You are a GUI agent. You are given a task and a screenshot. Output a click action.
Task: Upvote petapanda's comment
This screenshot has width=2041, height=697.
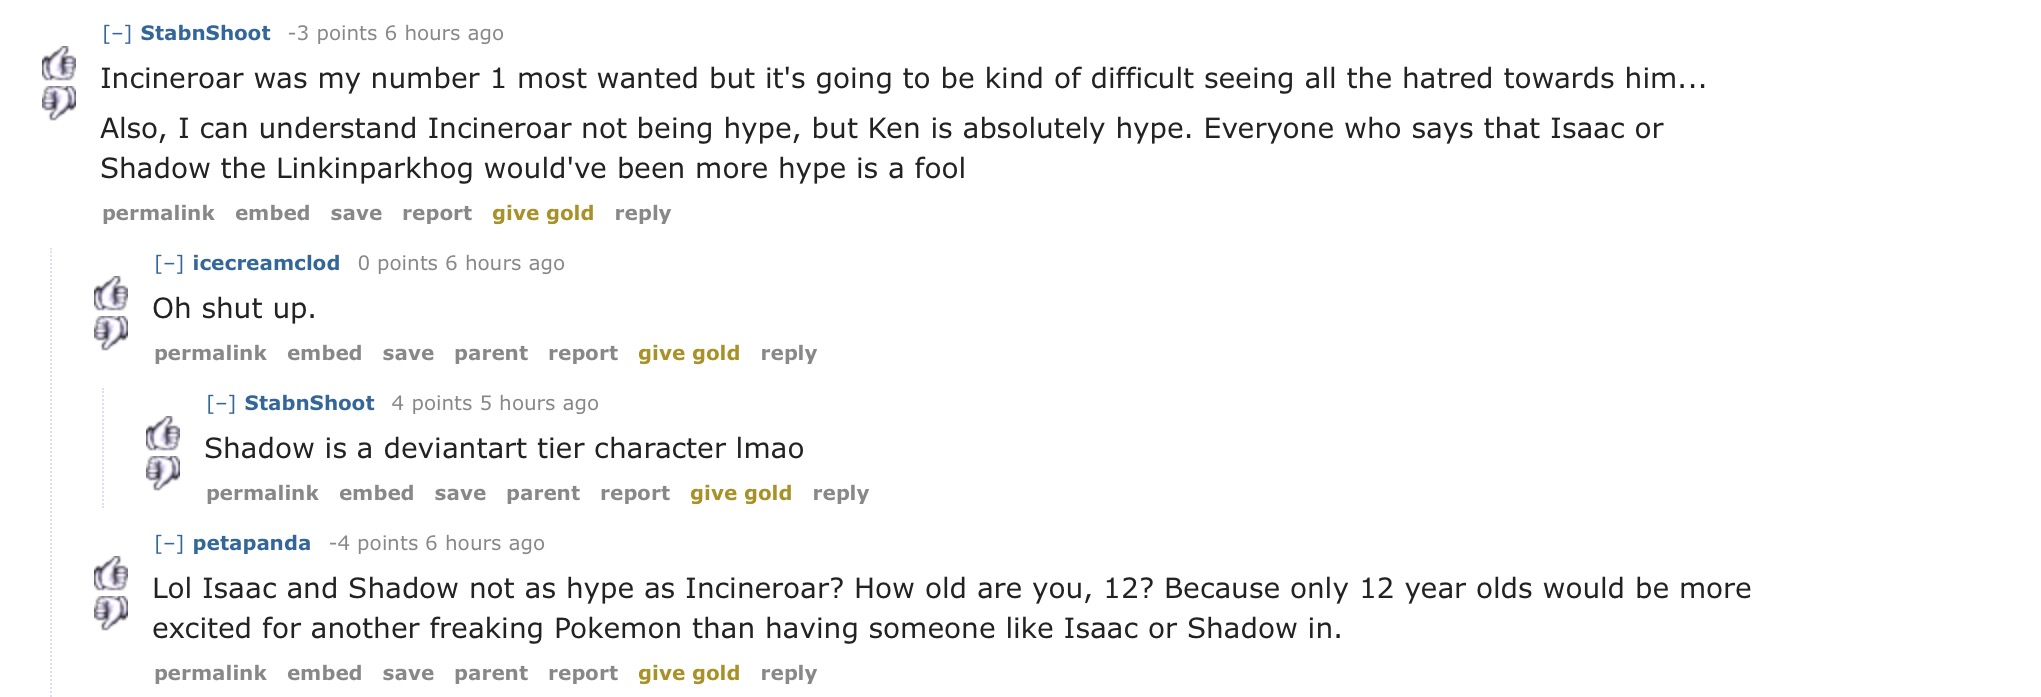click(111, 574)
